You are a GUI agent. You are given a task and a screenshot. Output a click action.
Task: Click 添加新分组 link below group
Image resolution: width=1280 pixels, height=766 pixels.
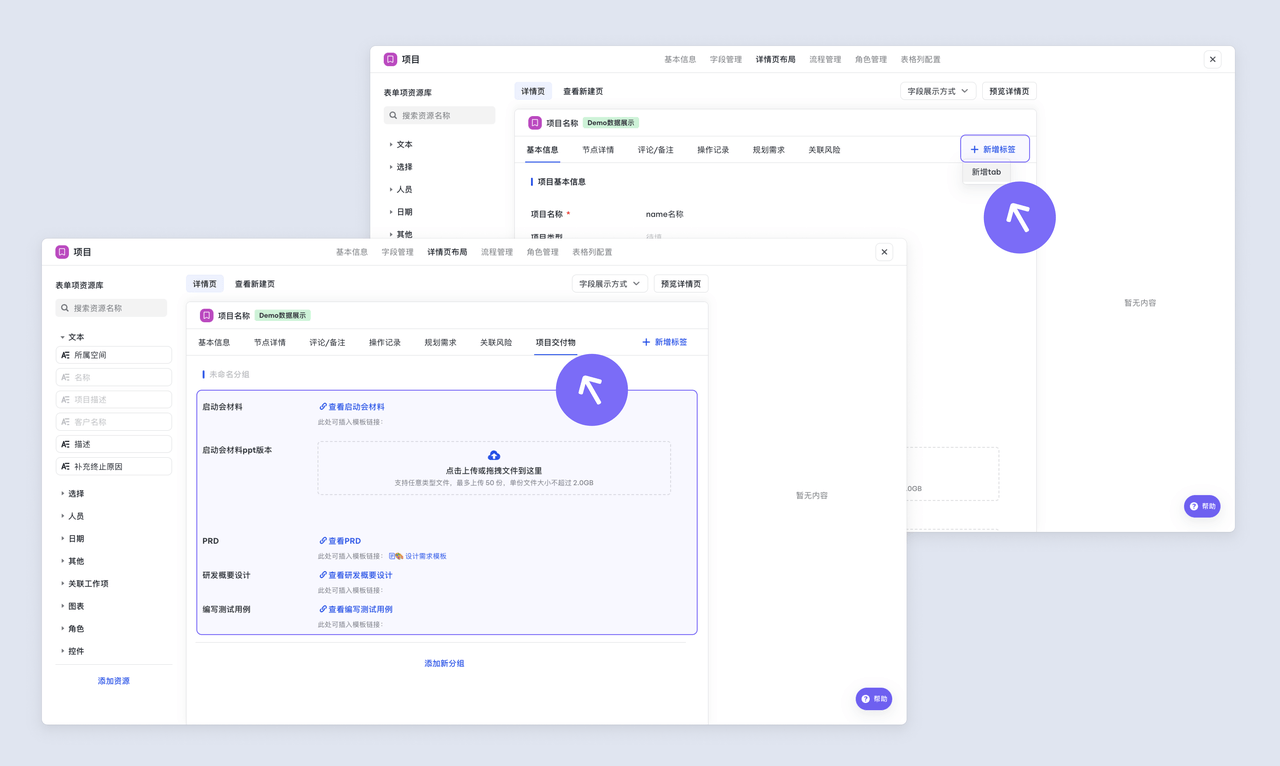tap(444, 664)
